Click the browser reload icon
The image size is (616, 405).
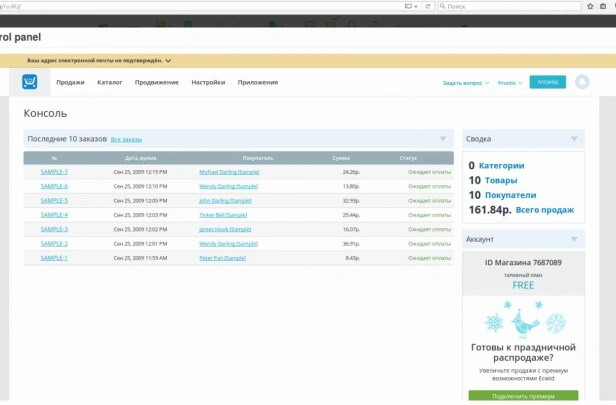pos(428,6)
